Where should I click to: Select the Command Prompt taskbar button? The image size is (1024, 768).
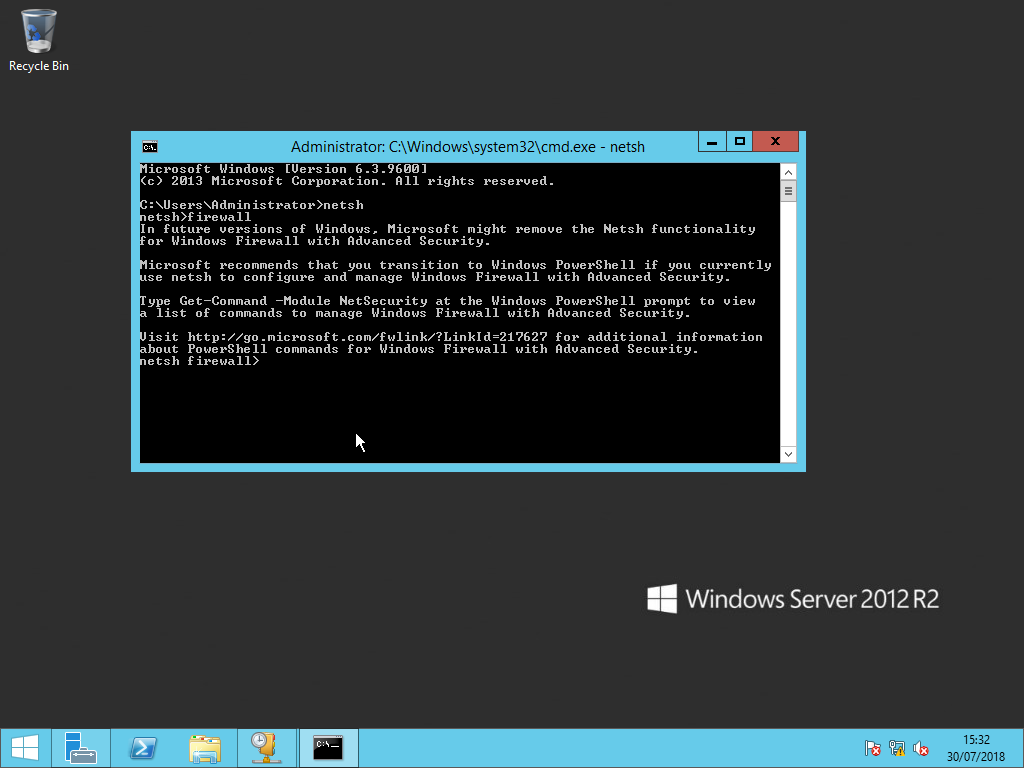328,748
